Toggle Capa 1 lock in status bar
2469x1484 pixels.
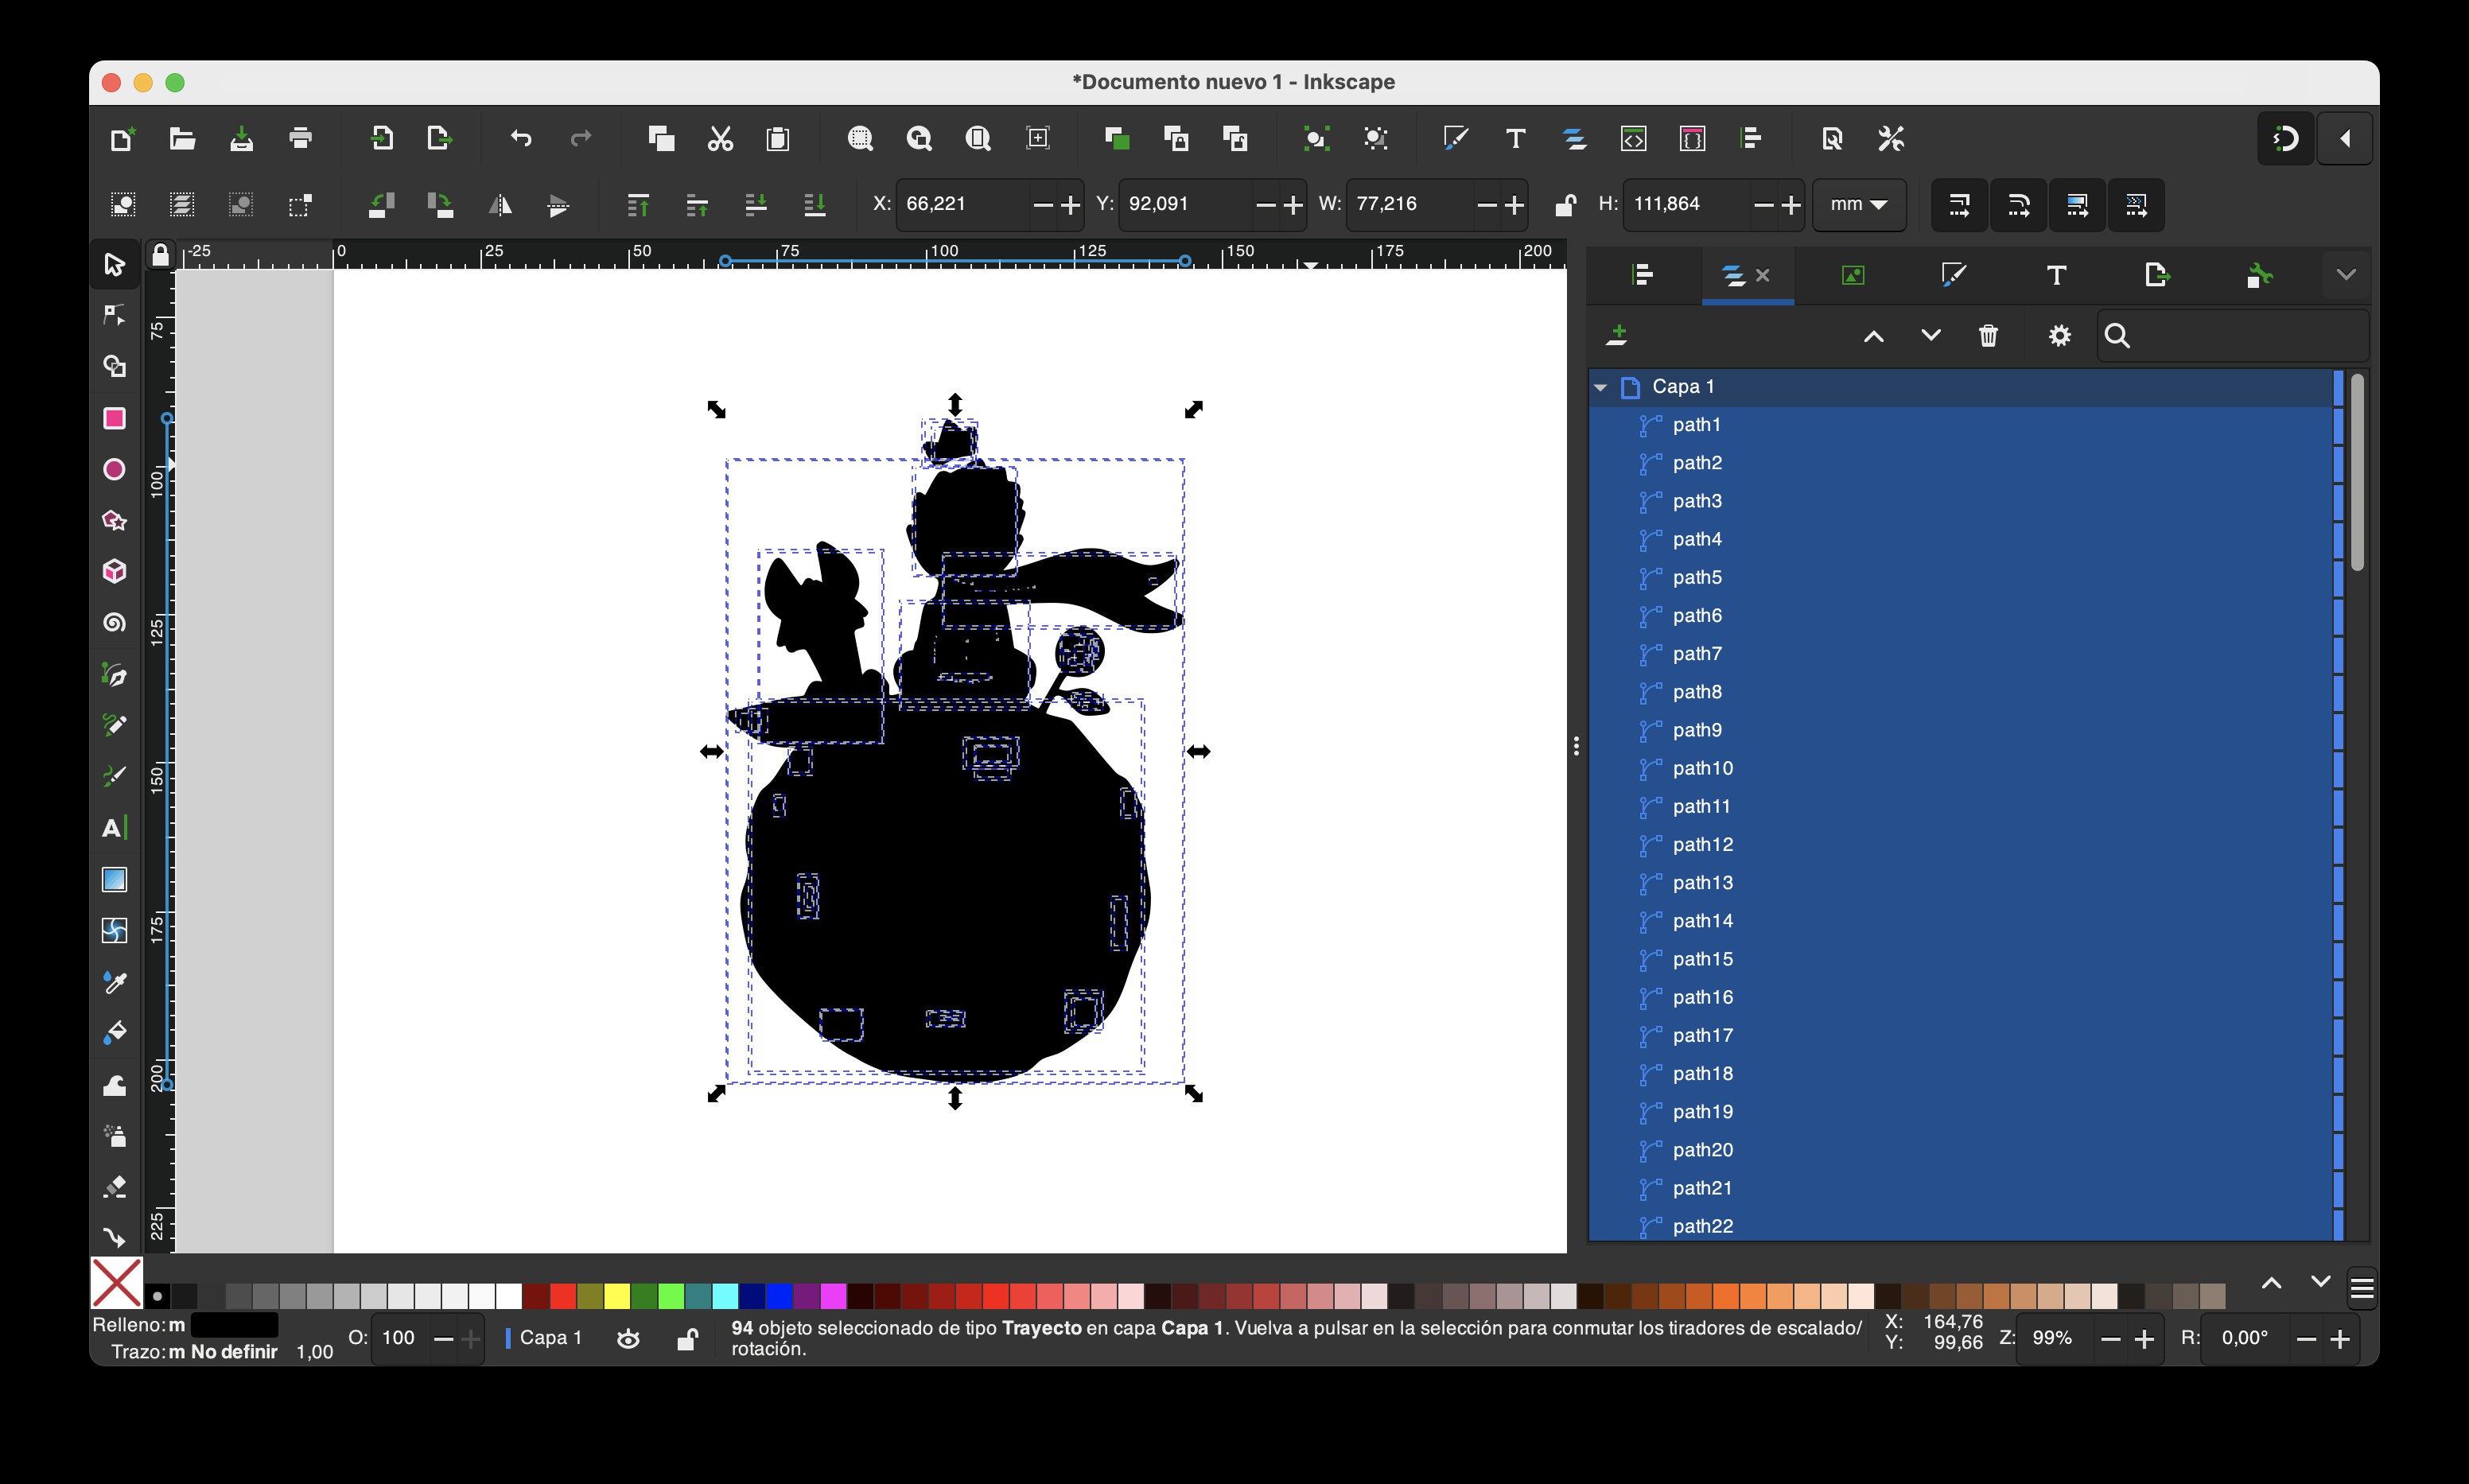coord(687,1339)
